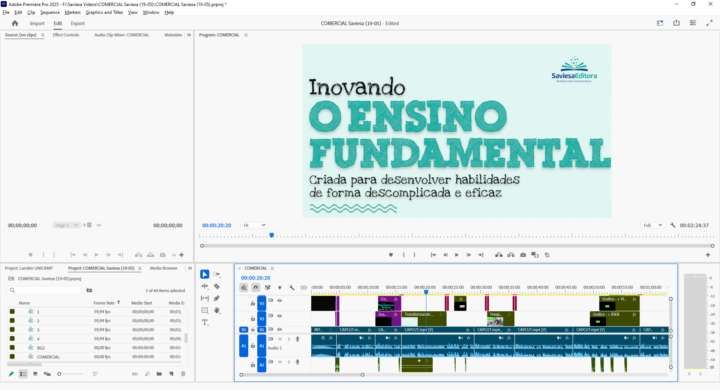The height and width of the screenshot is (390, 720).
Task: Select the Type tool
Action: pyautogui.click(x=205, y=322)
